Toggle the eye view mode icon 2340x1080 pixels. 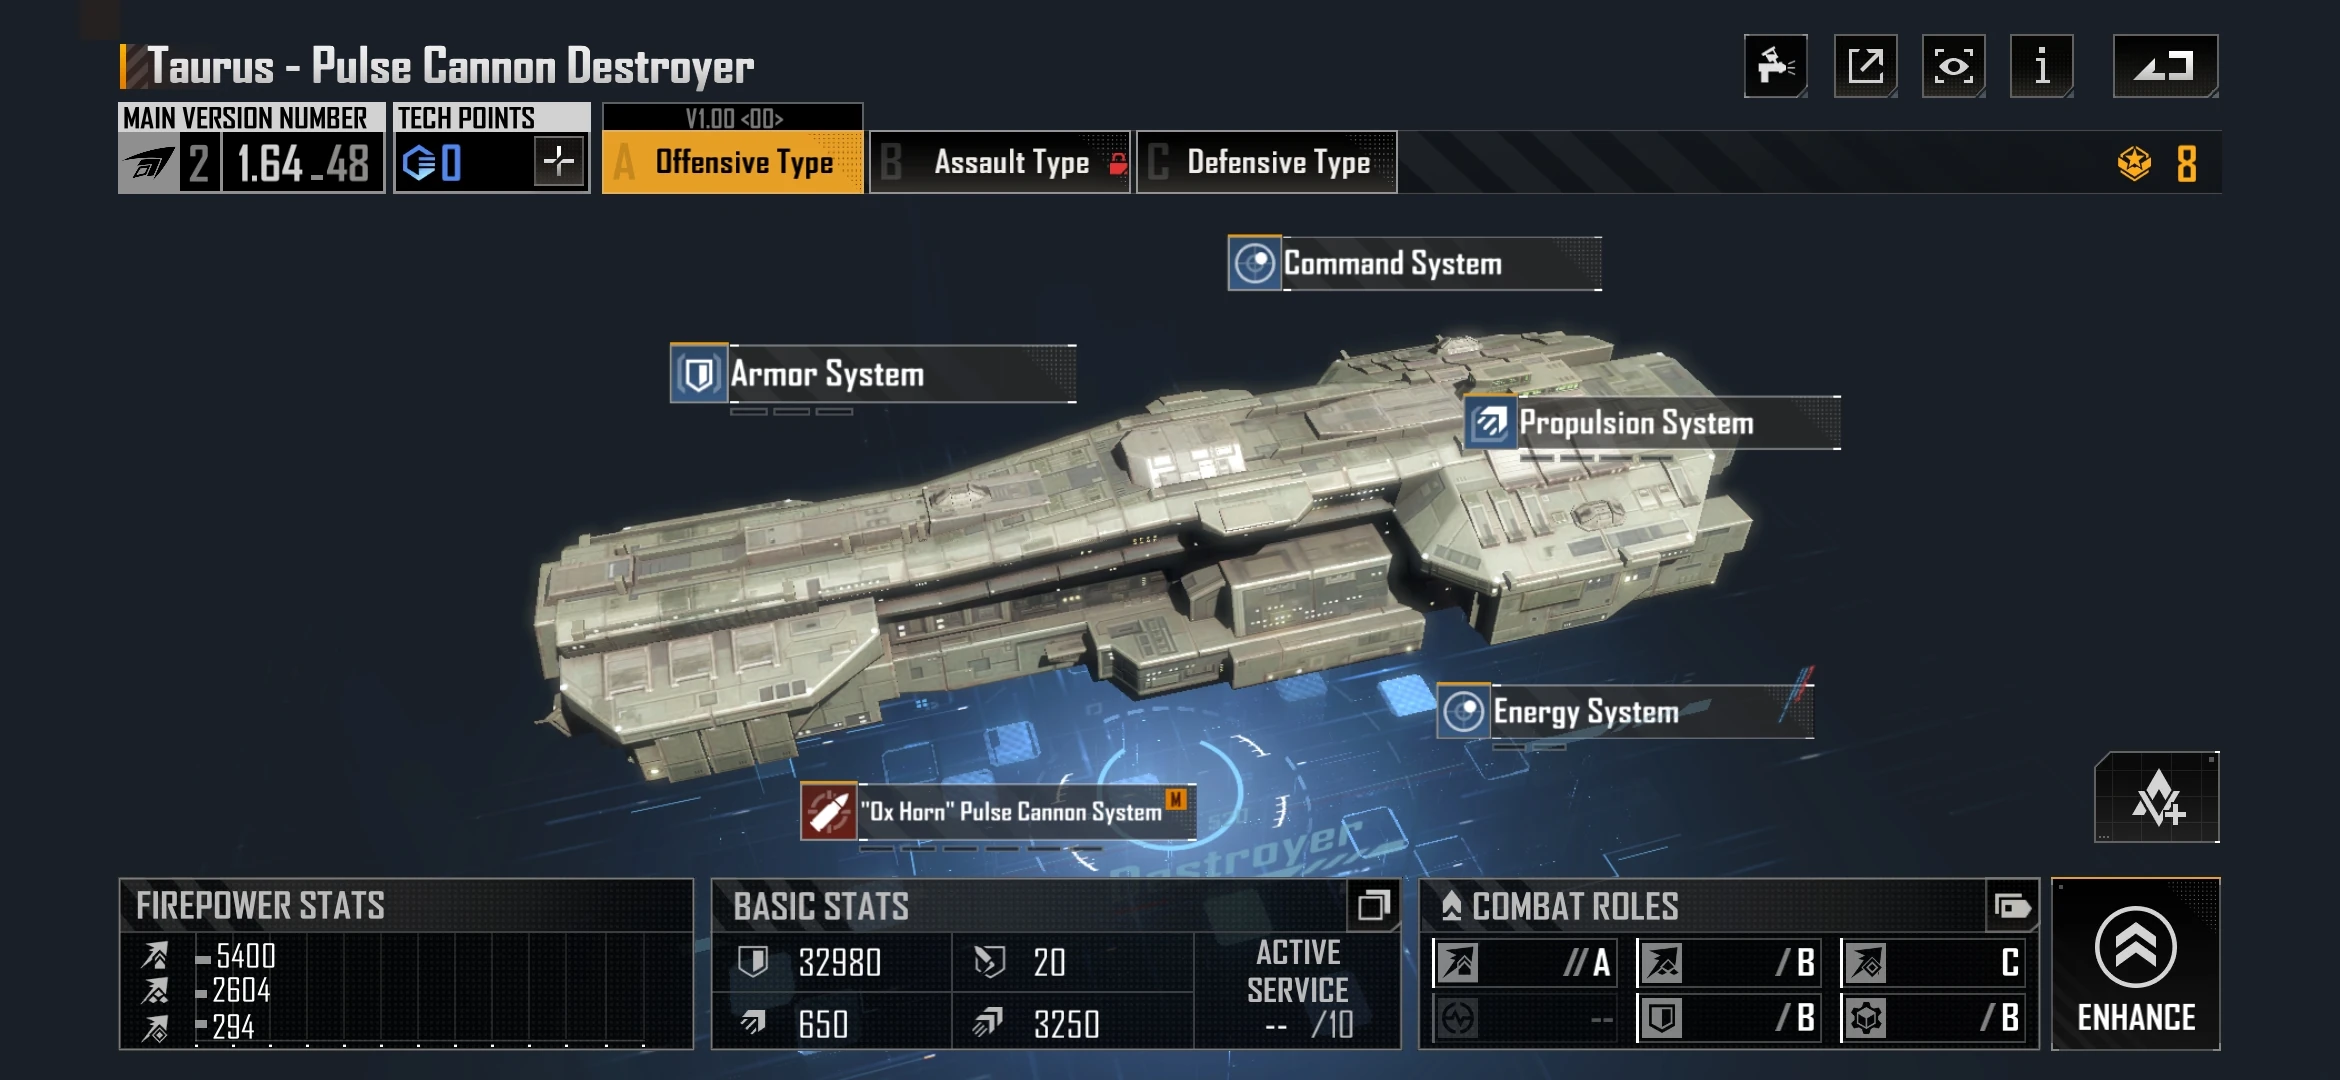tap(1953, 66)
